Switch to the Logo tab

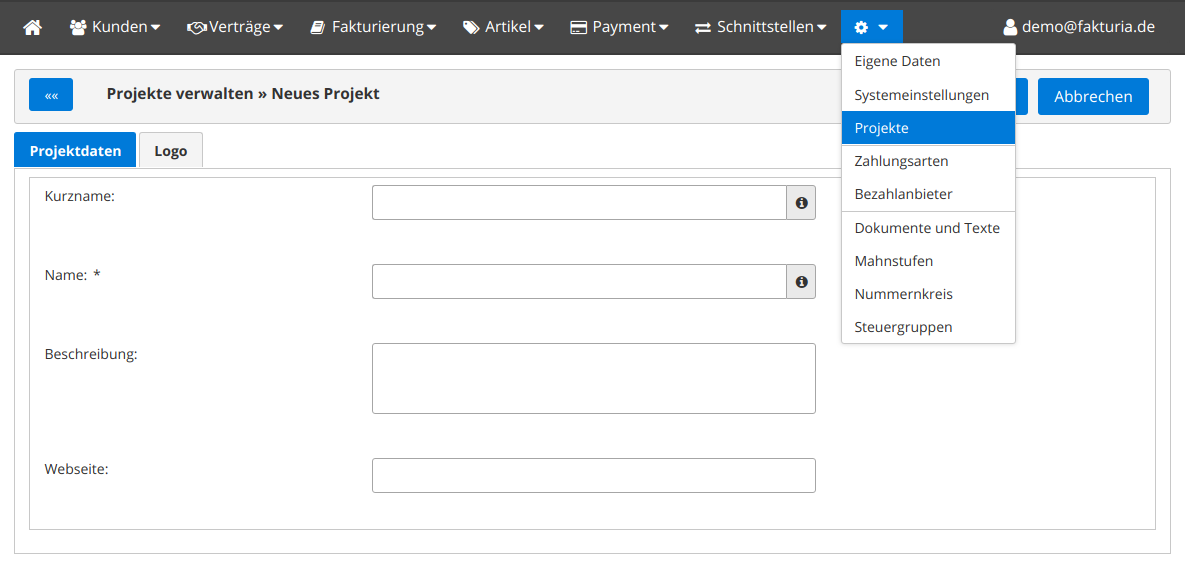(x=170, y=151)
